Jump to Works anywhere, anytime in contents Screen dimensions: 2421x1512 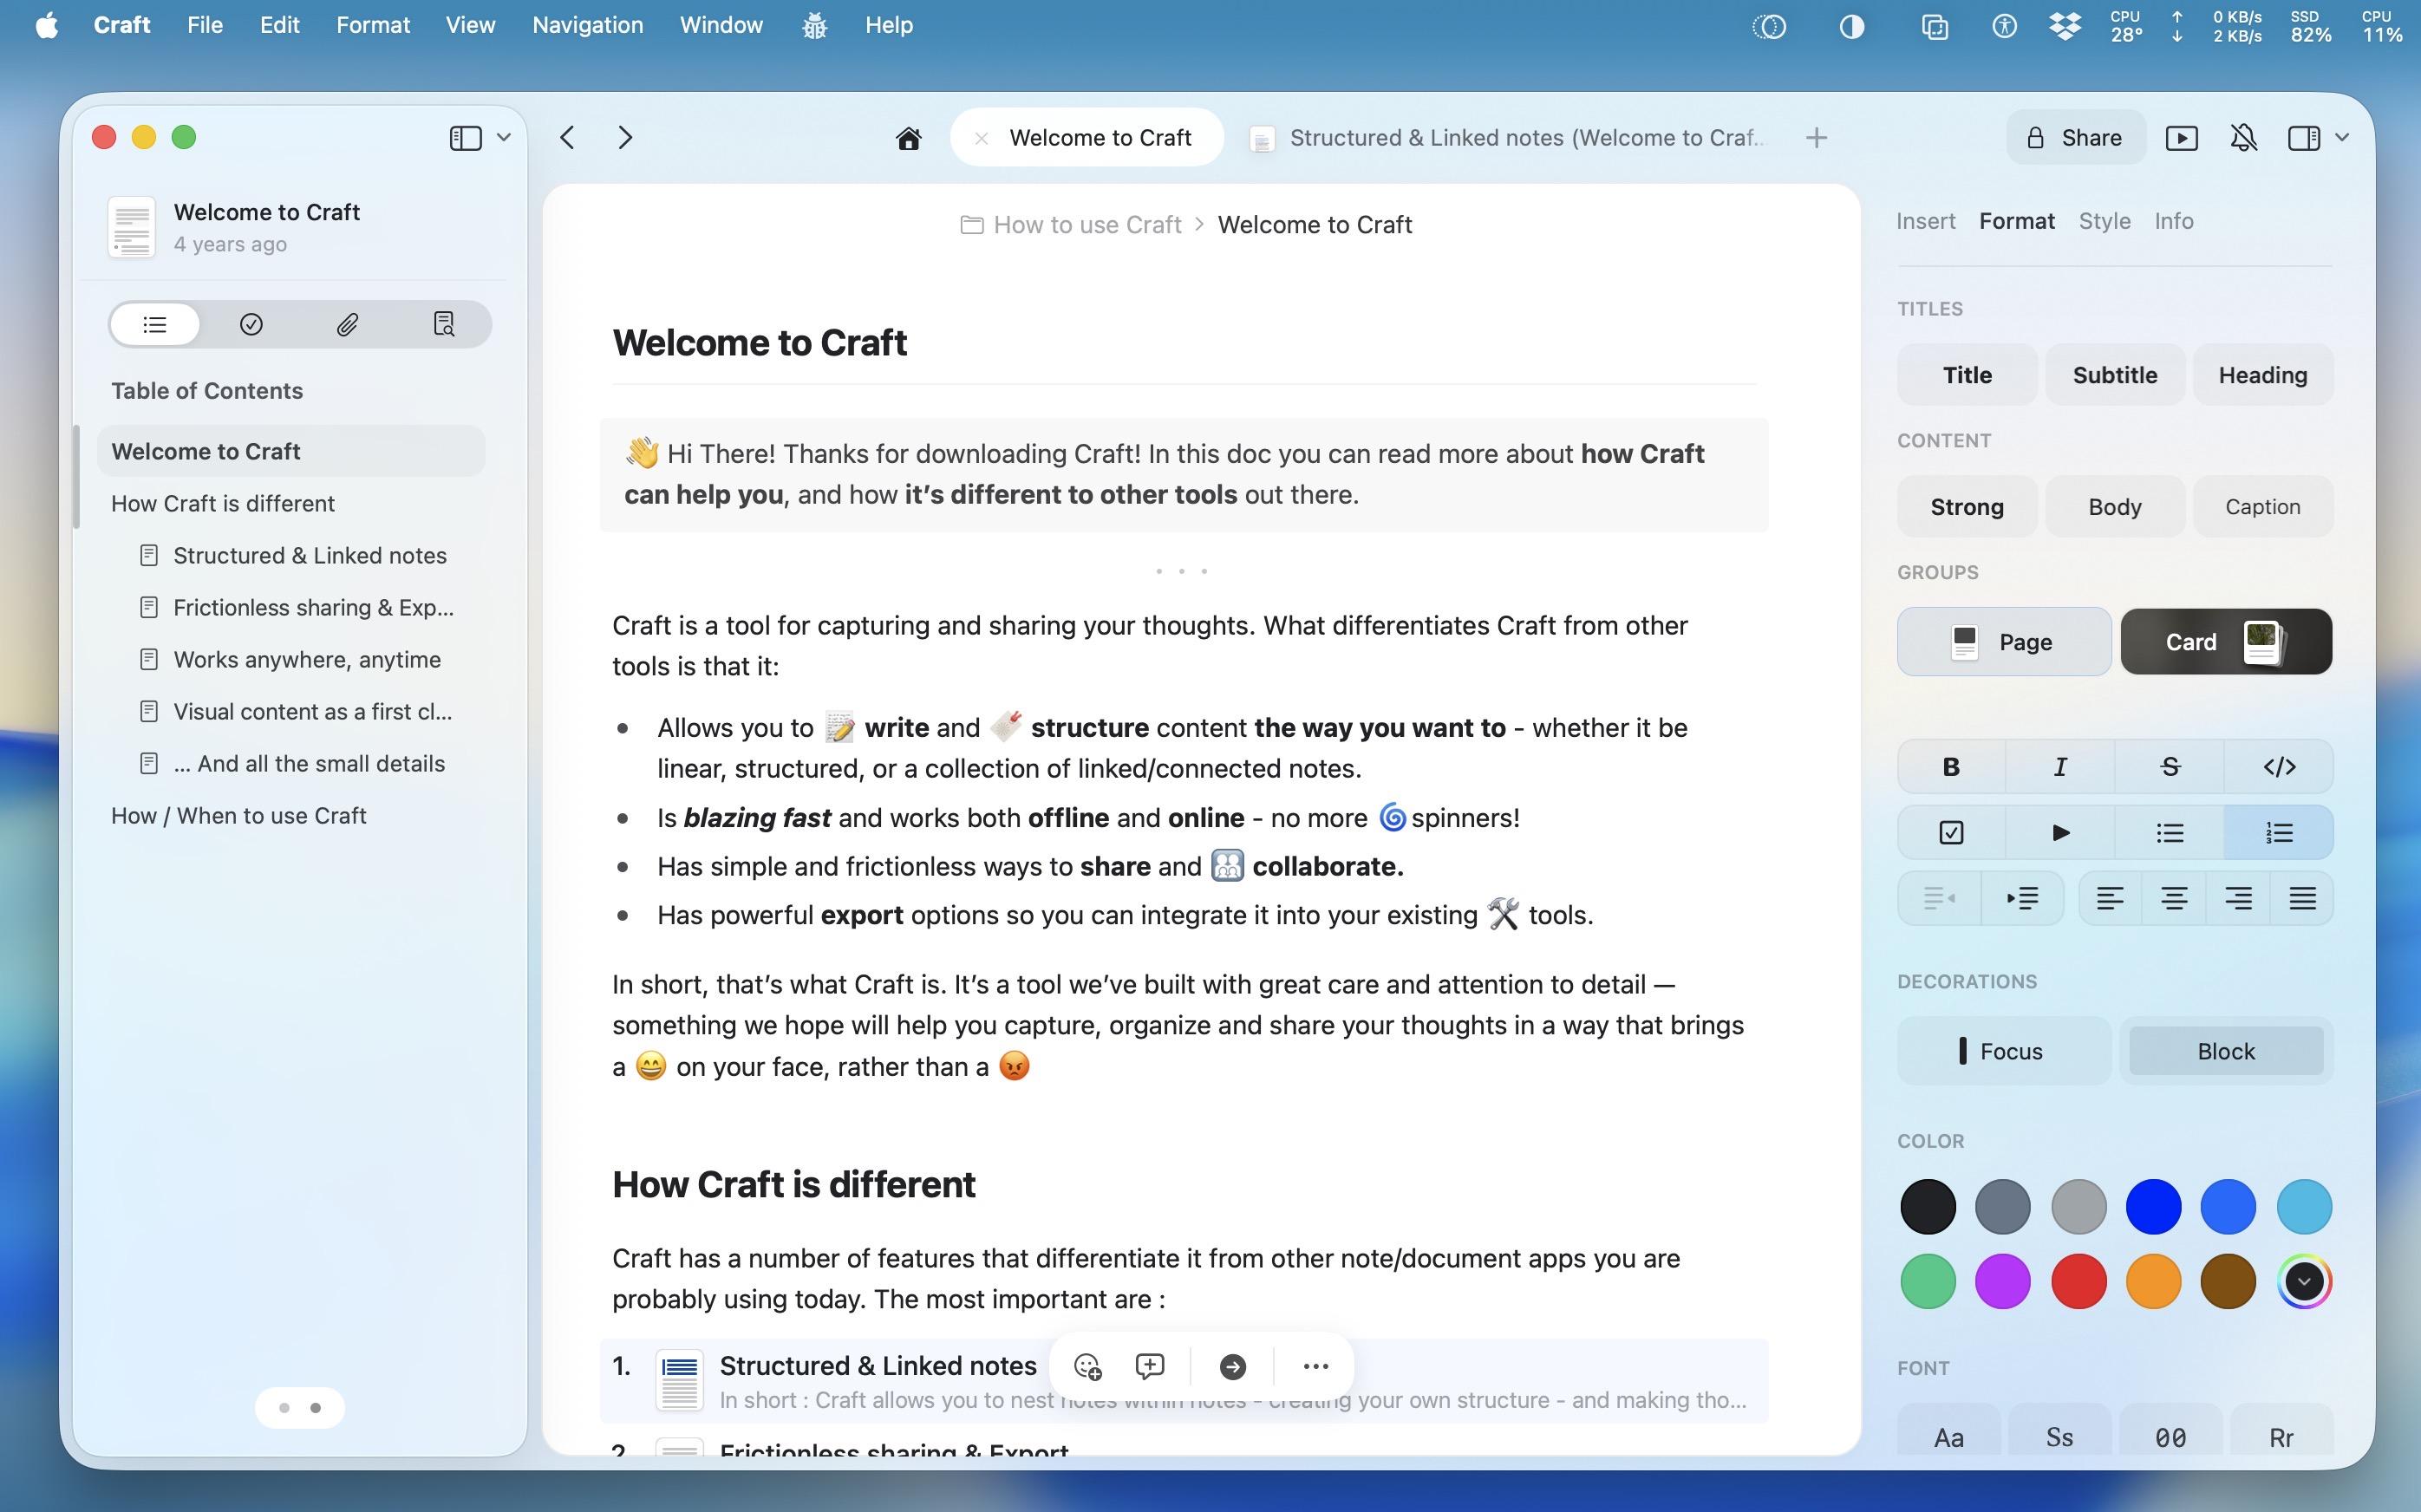pos(291,660)
